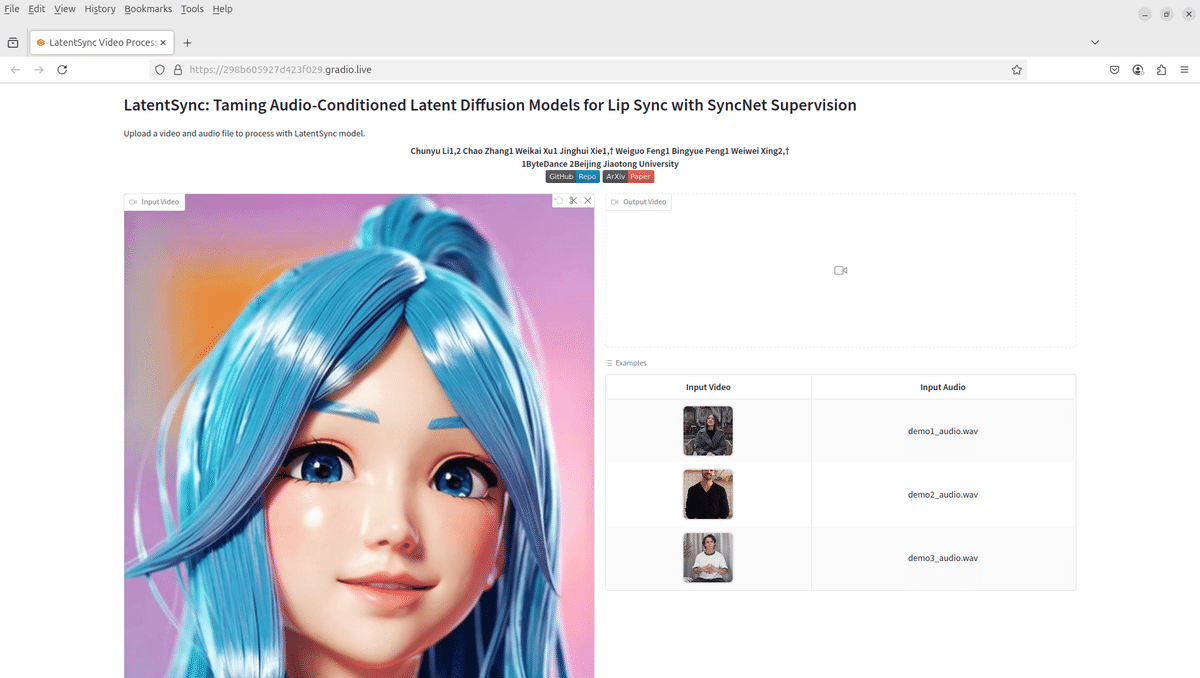Click the camera icon beside Input Video label
The height and width of the screenshot is (678, 1200).
[x=131, y=201]
